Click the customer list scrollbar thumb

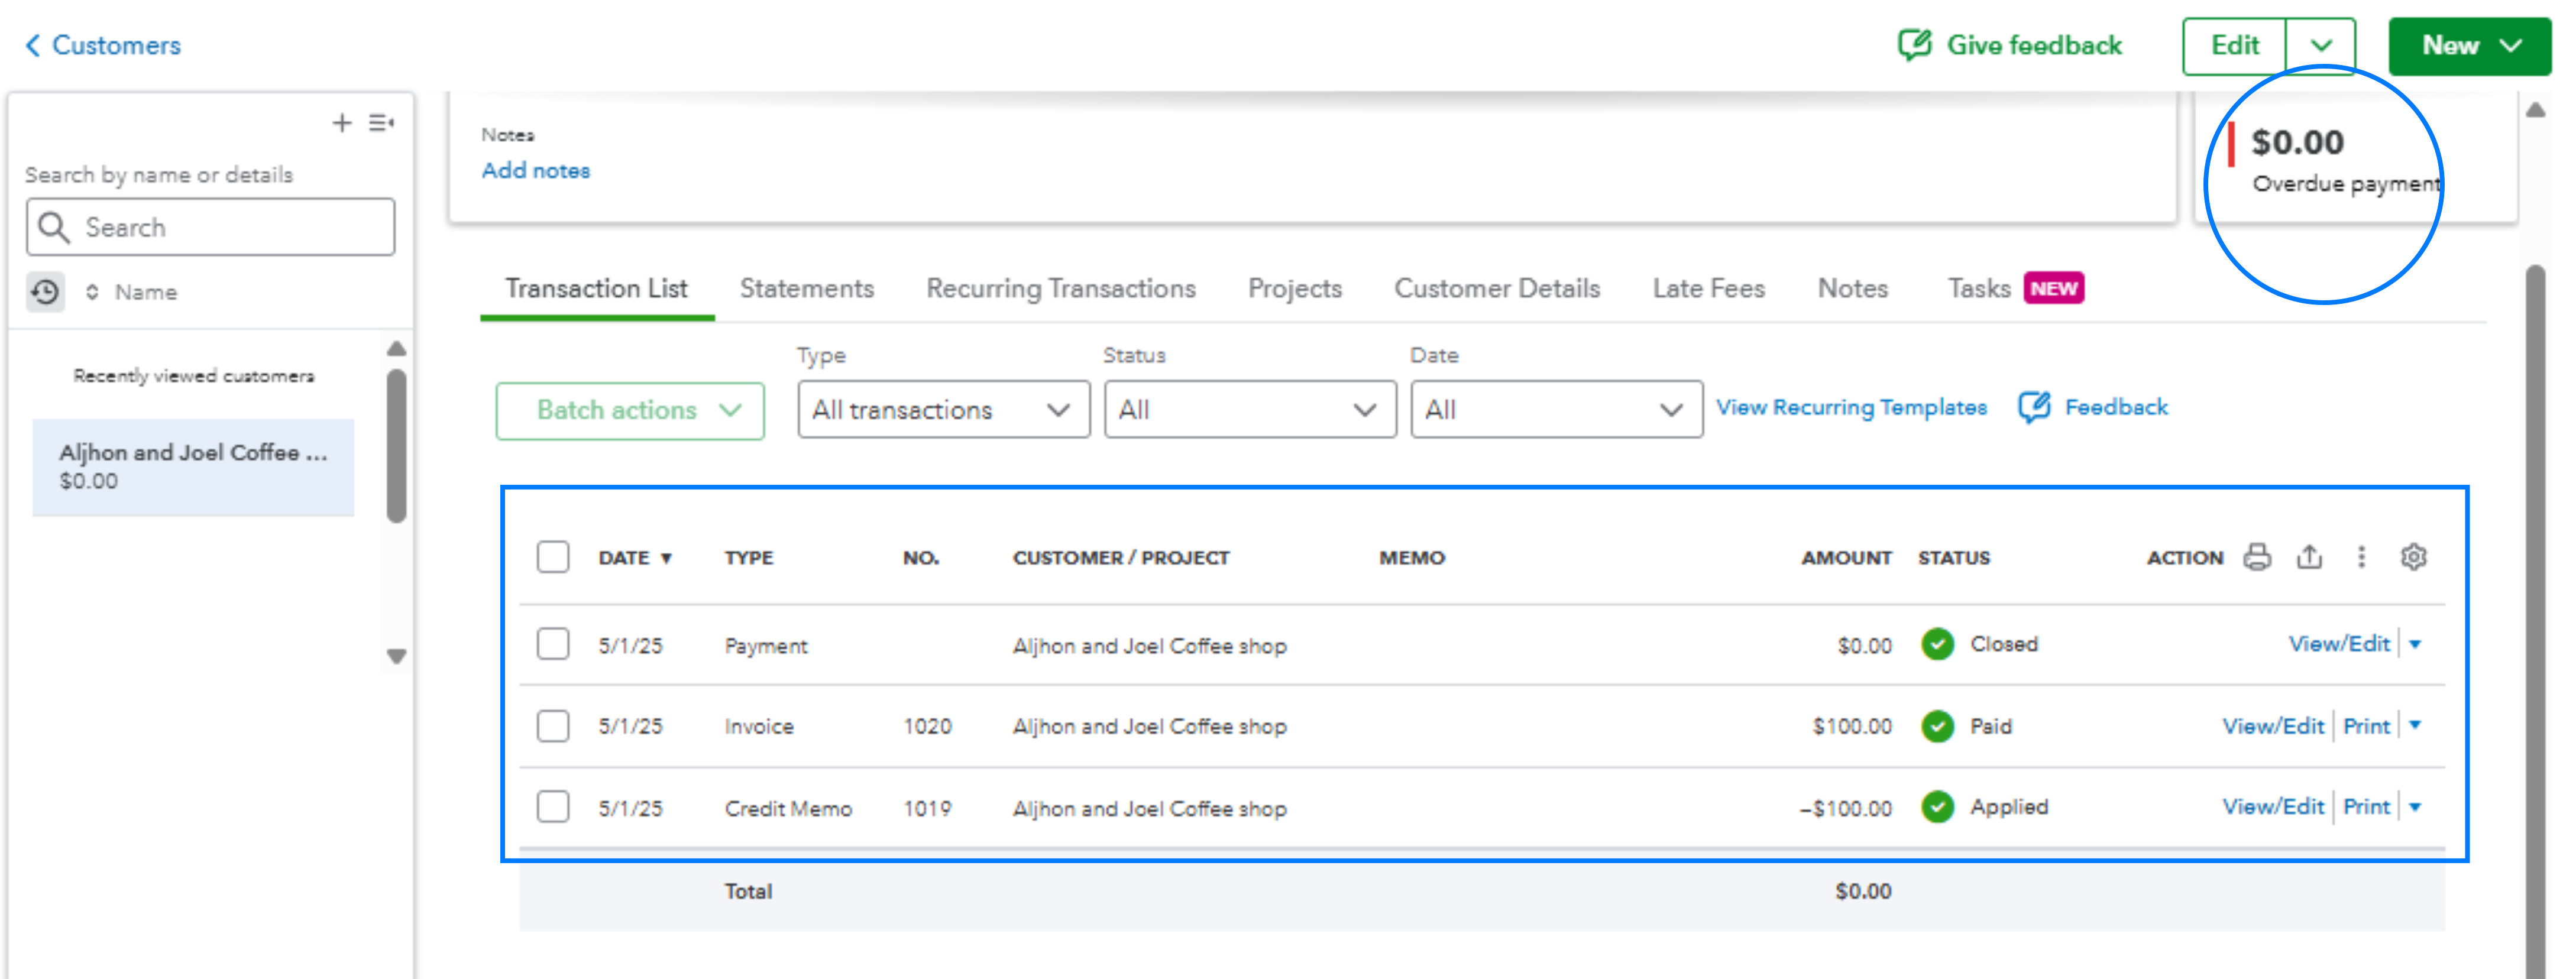coord(396,446)
